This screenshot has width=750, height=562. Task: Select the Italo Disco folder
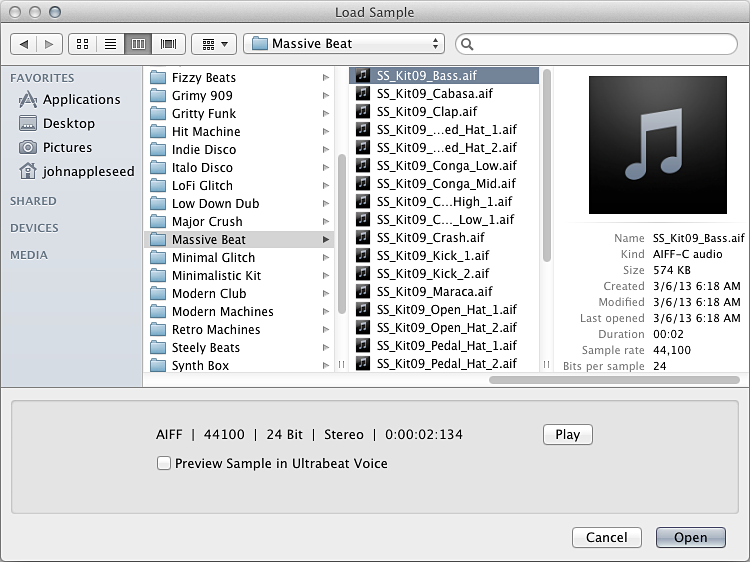[239, 167]
